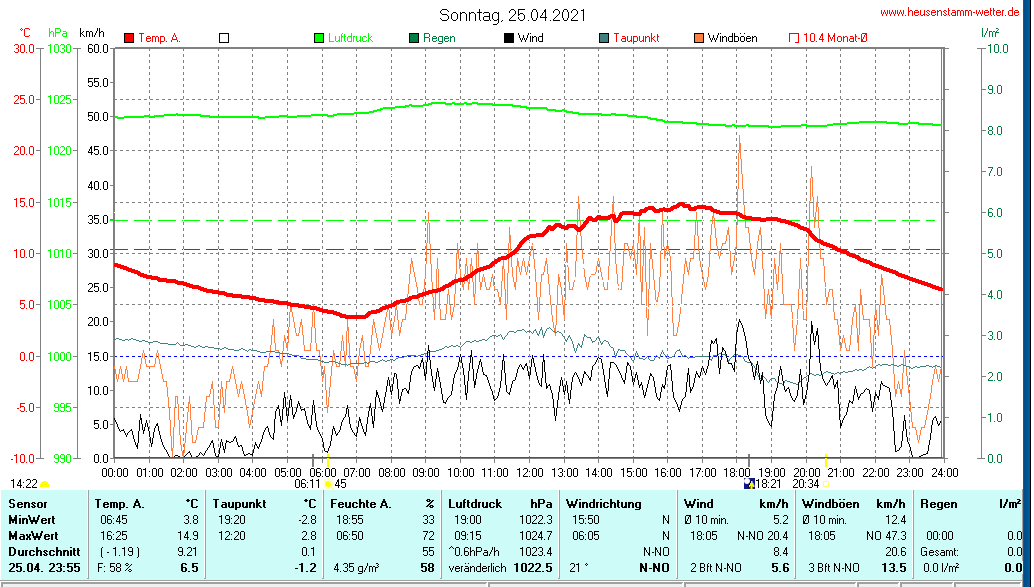The image size is (1034, 587).
Task: Click the moon icon at 18:21
Action: click(749, 484)
